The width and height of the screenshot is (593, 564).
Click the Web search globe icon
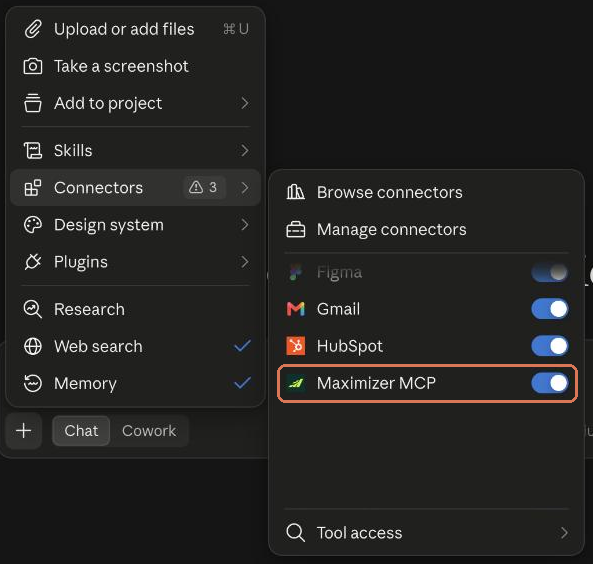[x=33, y=346]
